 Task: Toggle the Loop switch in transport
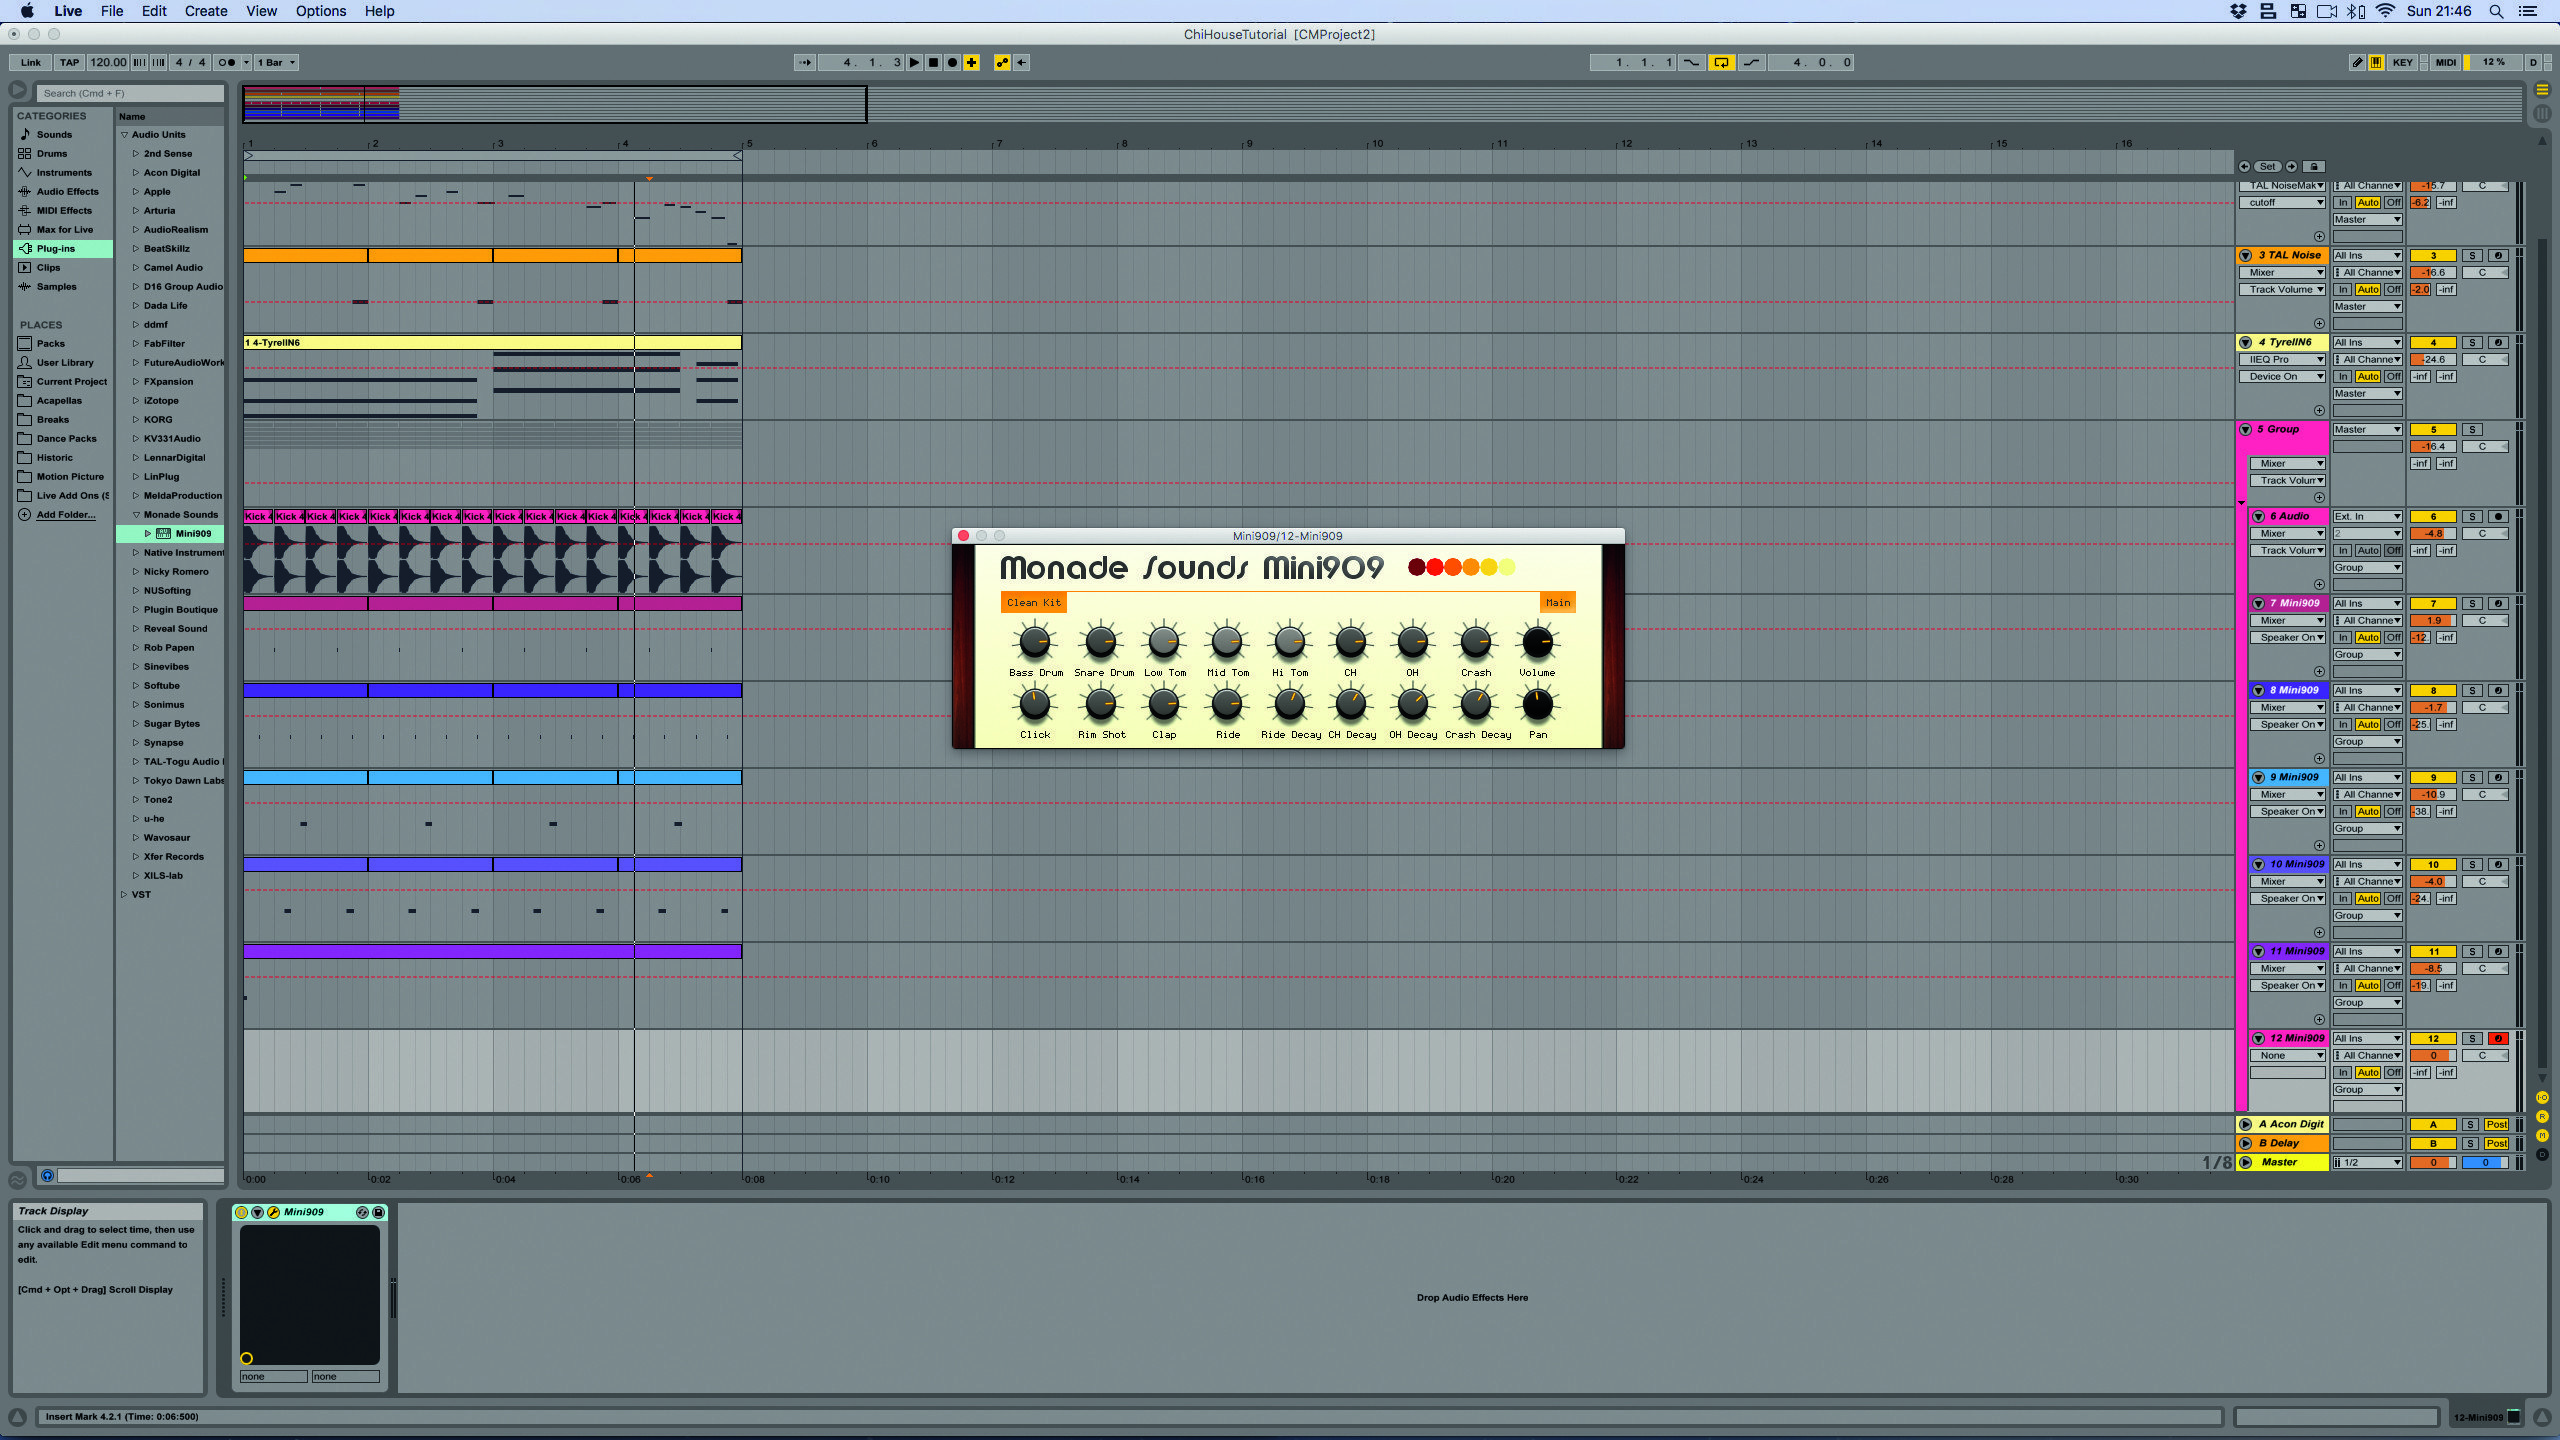point(1721,62)
